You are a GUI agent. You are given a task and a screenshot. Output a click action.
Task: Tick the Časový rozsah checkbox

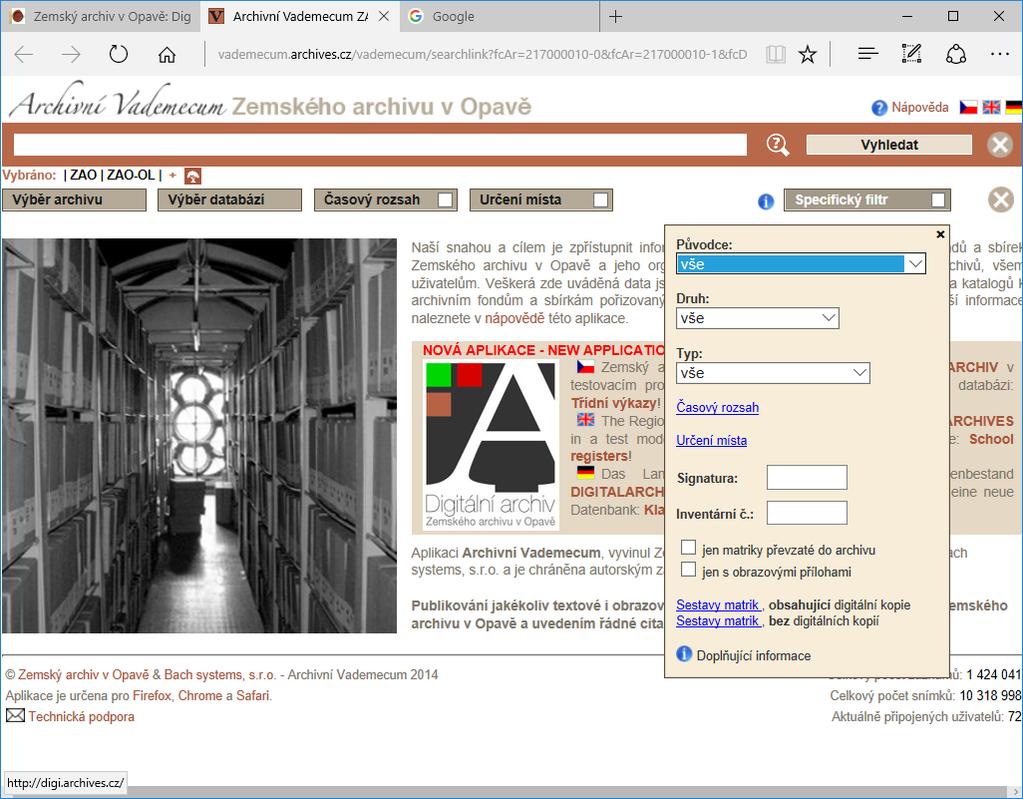[x=446, y=200]
